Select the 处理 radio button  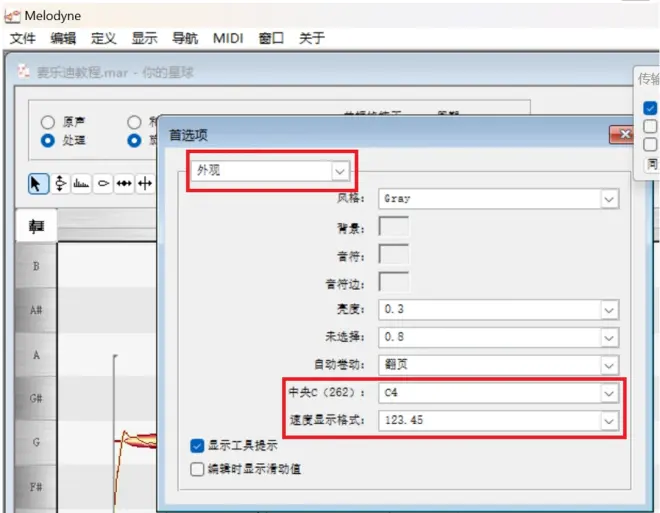tap(48, 140)
